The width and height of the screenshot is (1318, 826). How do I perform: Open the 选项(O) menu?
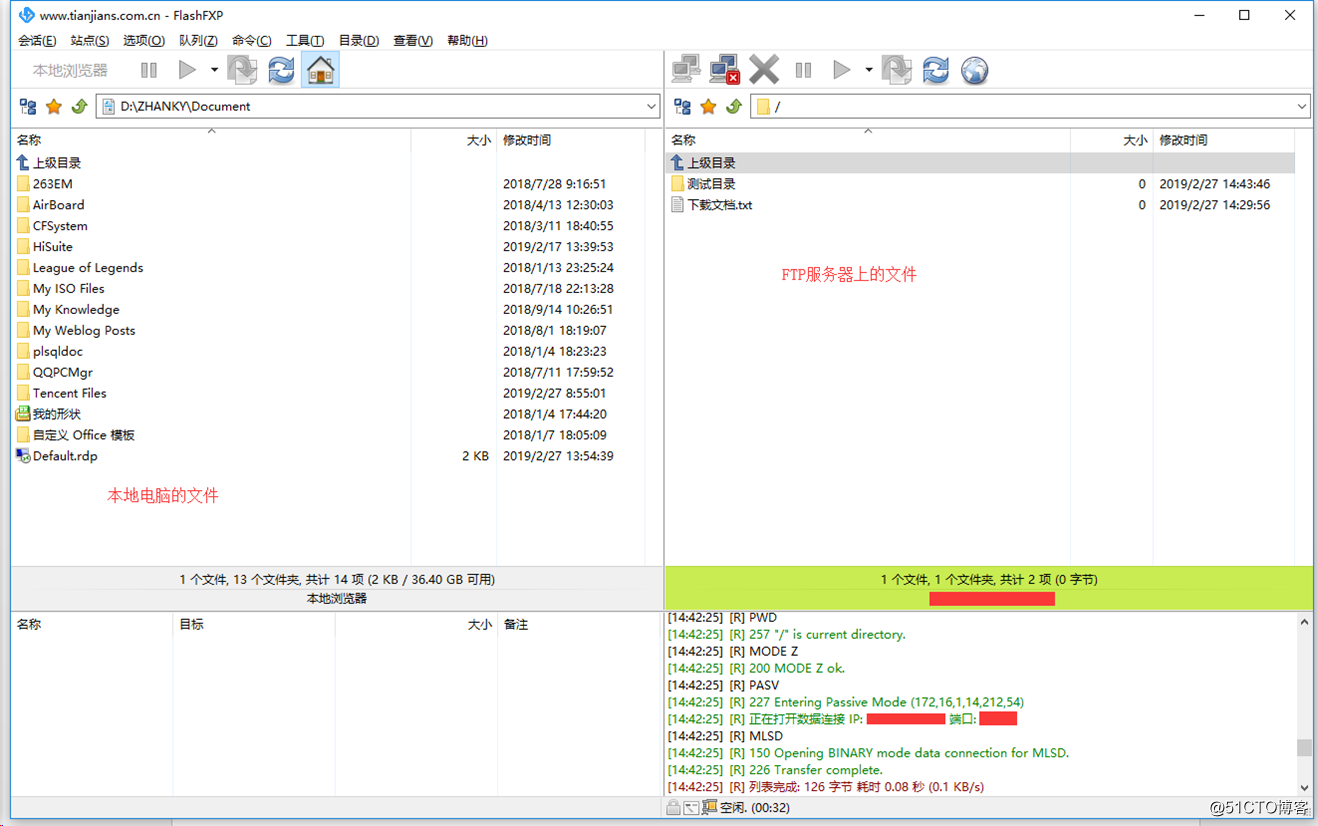[144, 41]
